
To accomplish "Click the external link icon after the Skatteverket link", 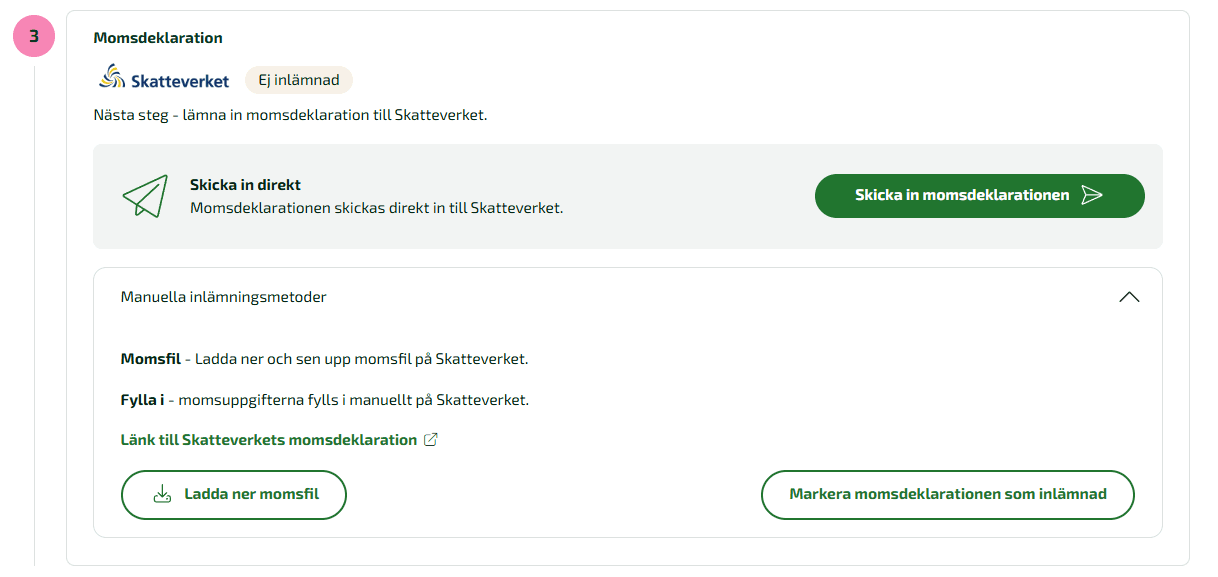I will click(431, 440).
